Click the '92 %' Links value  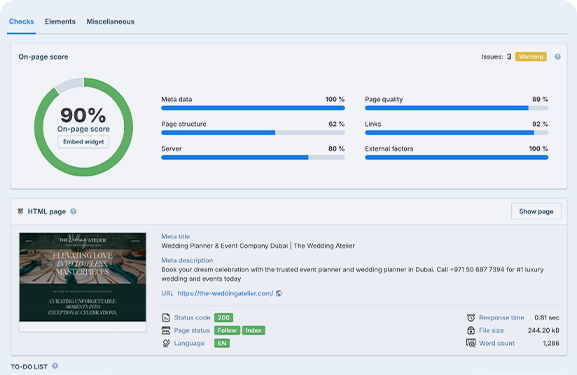coord(540,124)
